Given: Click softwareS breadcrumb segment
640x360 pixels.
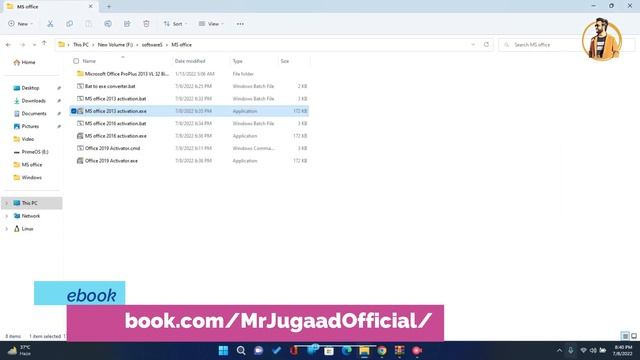Looking at the screenshot, I should [x=152, y=45].
